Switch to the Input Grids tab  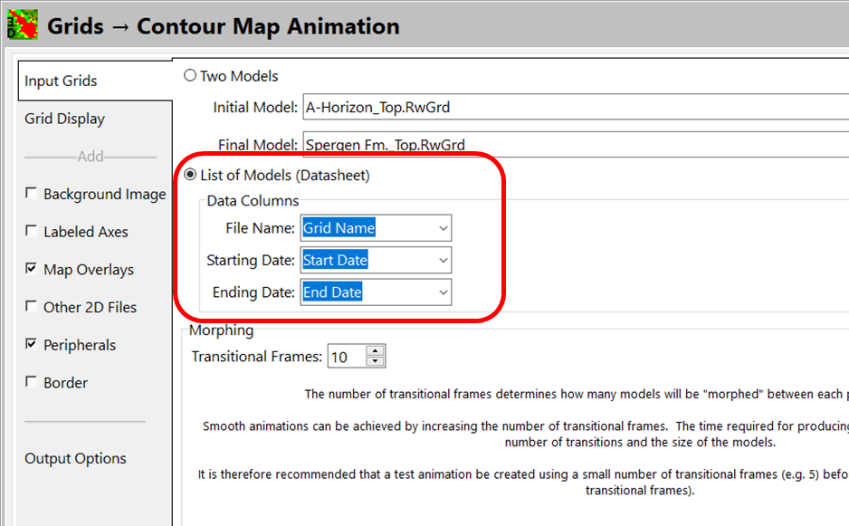pyautogui.click(x=62, y=81)
